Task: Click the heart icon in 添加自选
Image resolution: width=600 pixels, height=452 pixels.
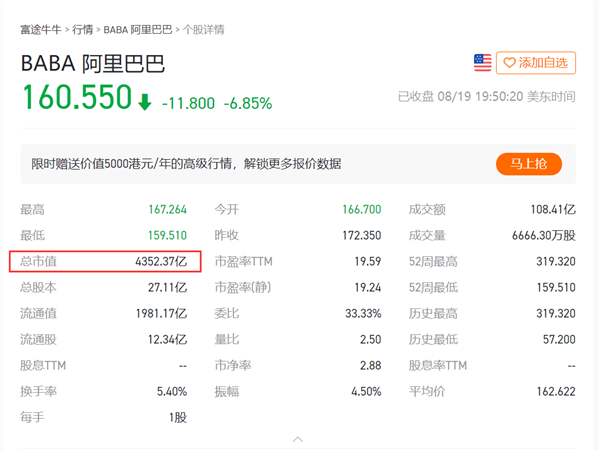Action: pos(509,63)
